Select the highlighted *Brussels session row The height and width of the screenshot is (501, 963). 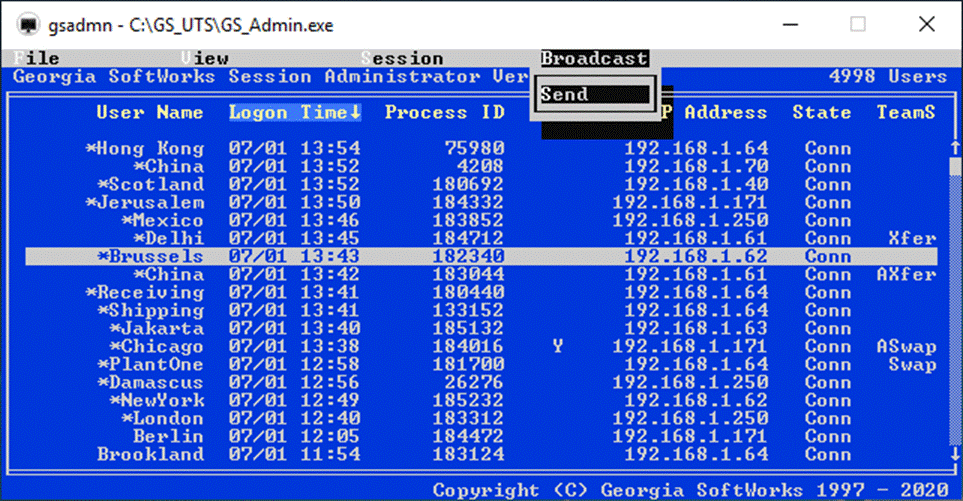pos(482,256)
